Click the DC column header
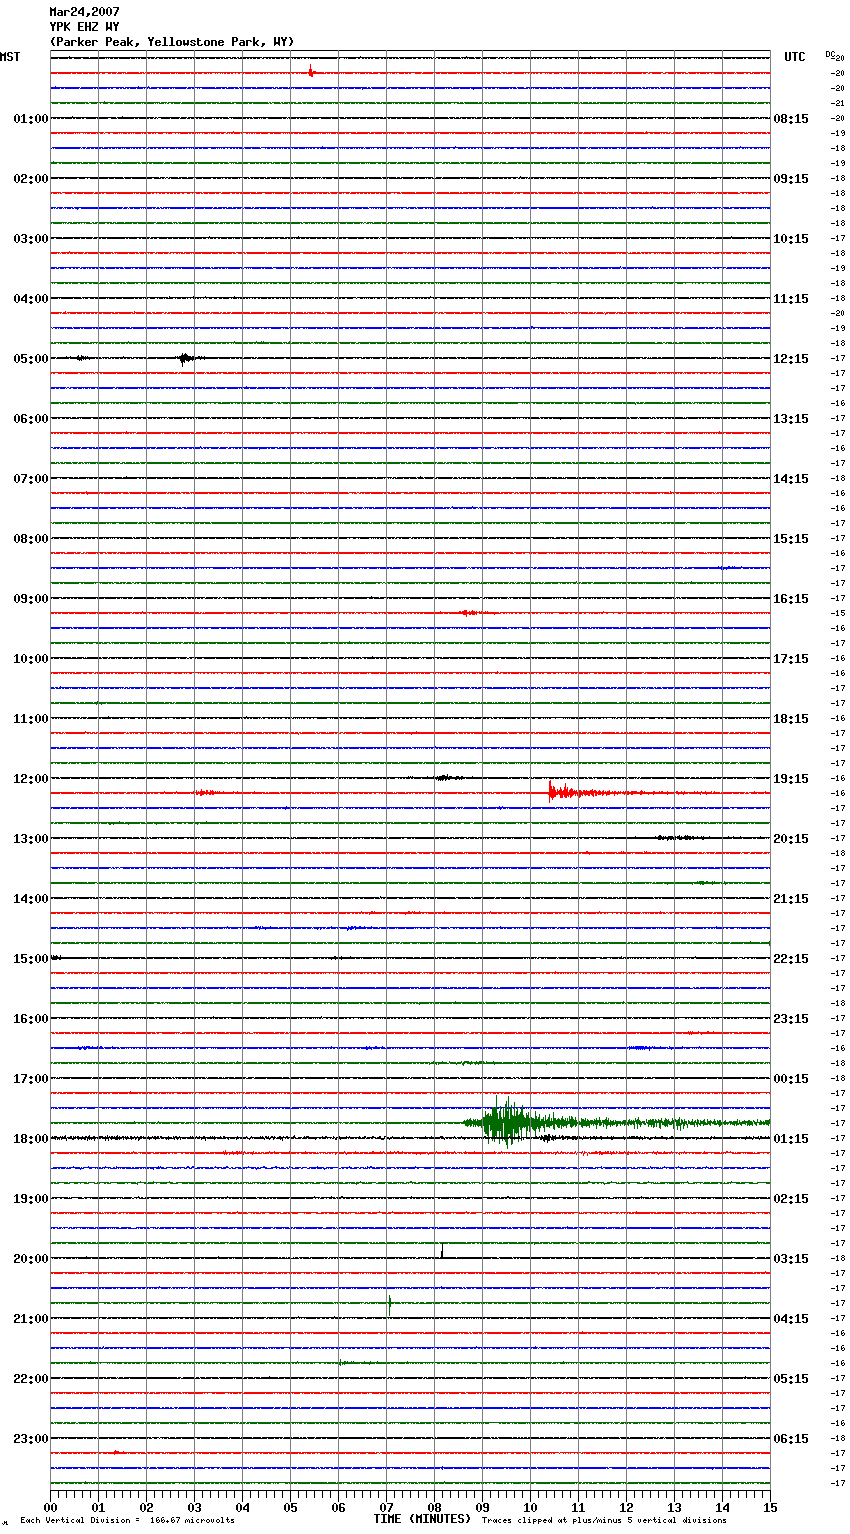This screenshot has width=850, height=1534. pos(830,55)
